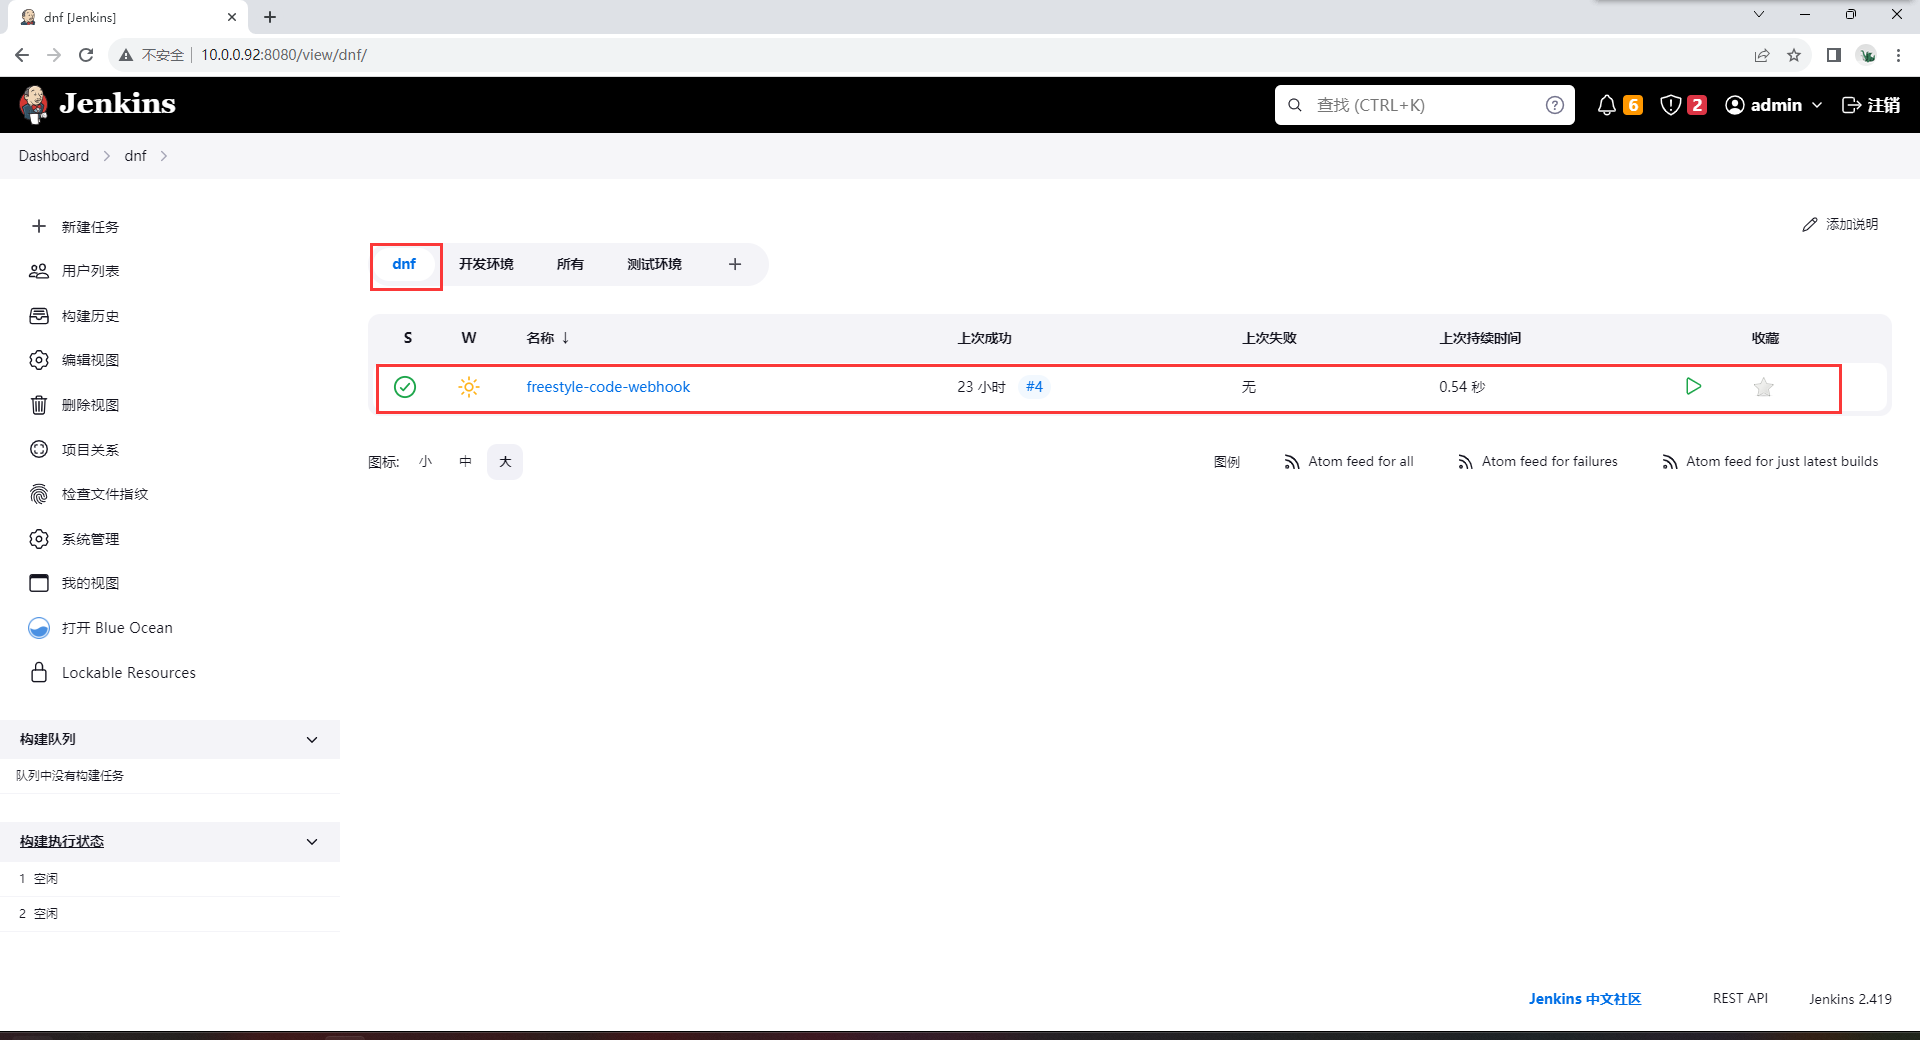Sort by 上次成功 column header

click(x=984, y=338)
